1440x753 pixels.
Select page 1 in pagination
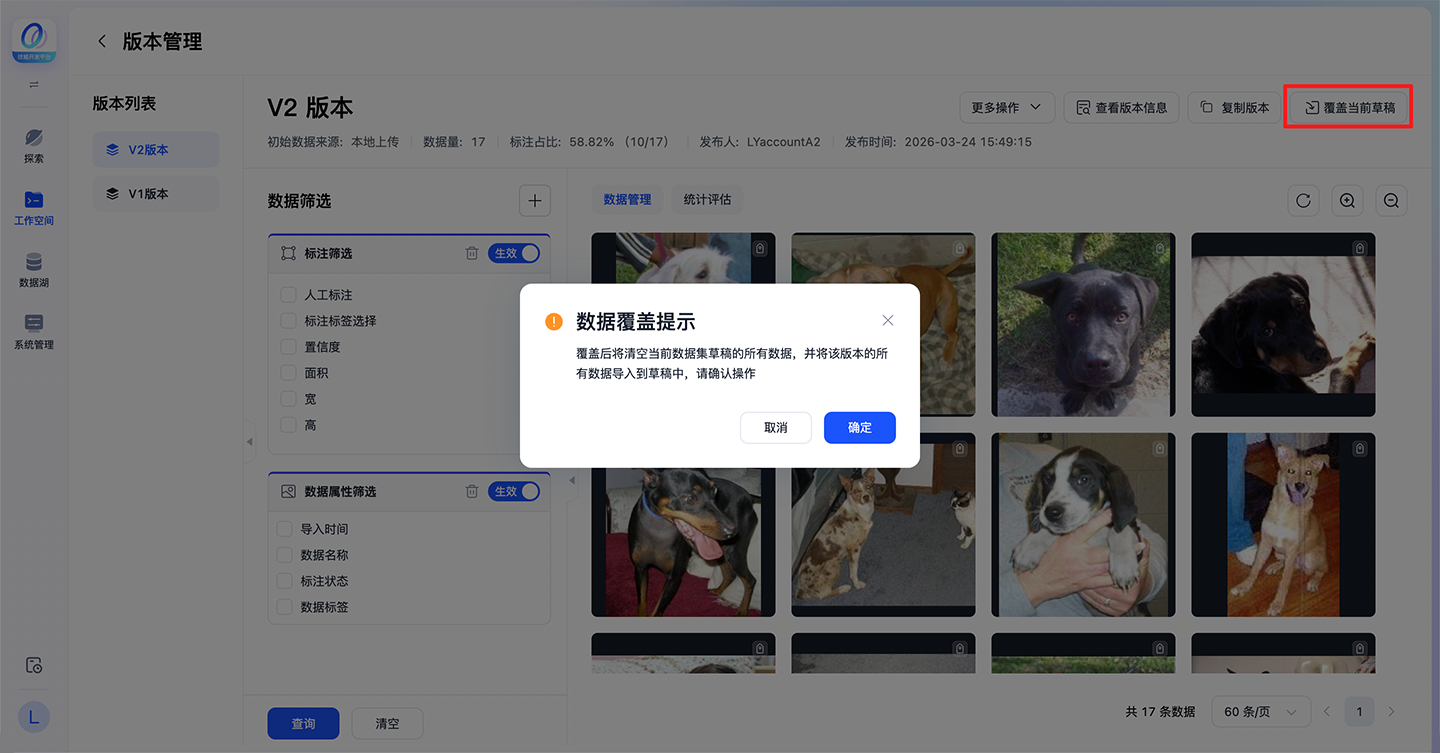click(x=1359, y=712)
